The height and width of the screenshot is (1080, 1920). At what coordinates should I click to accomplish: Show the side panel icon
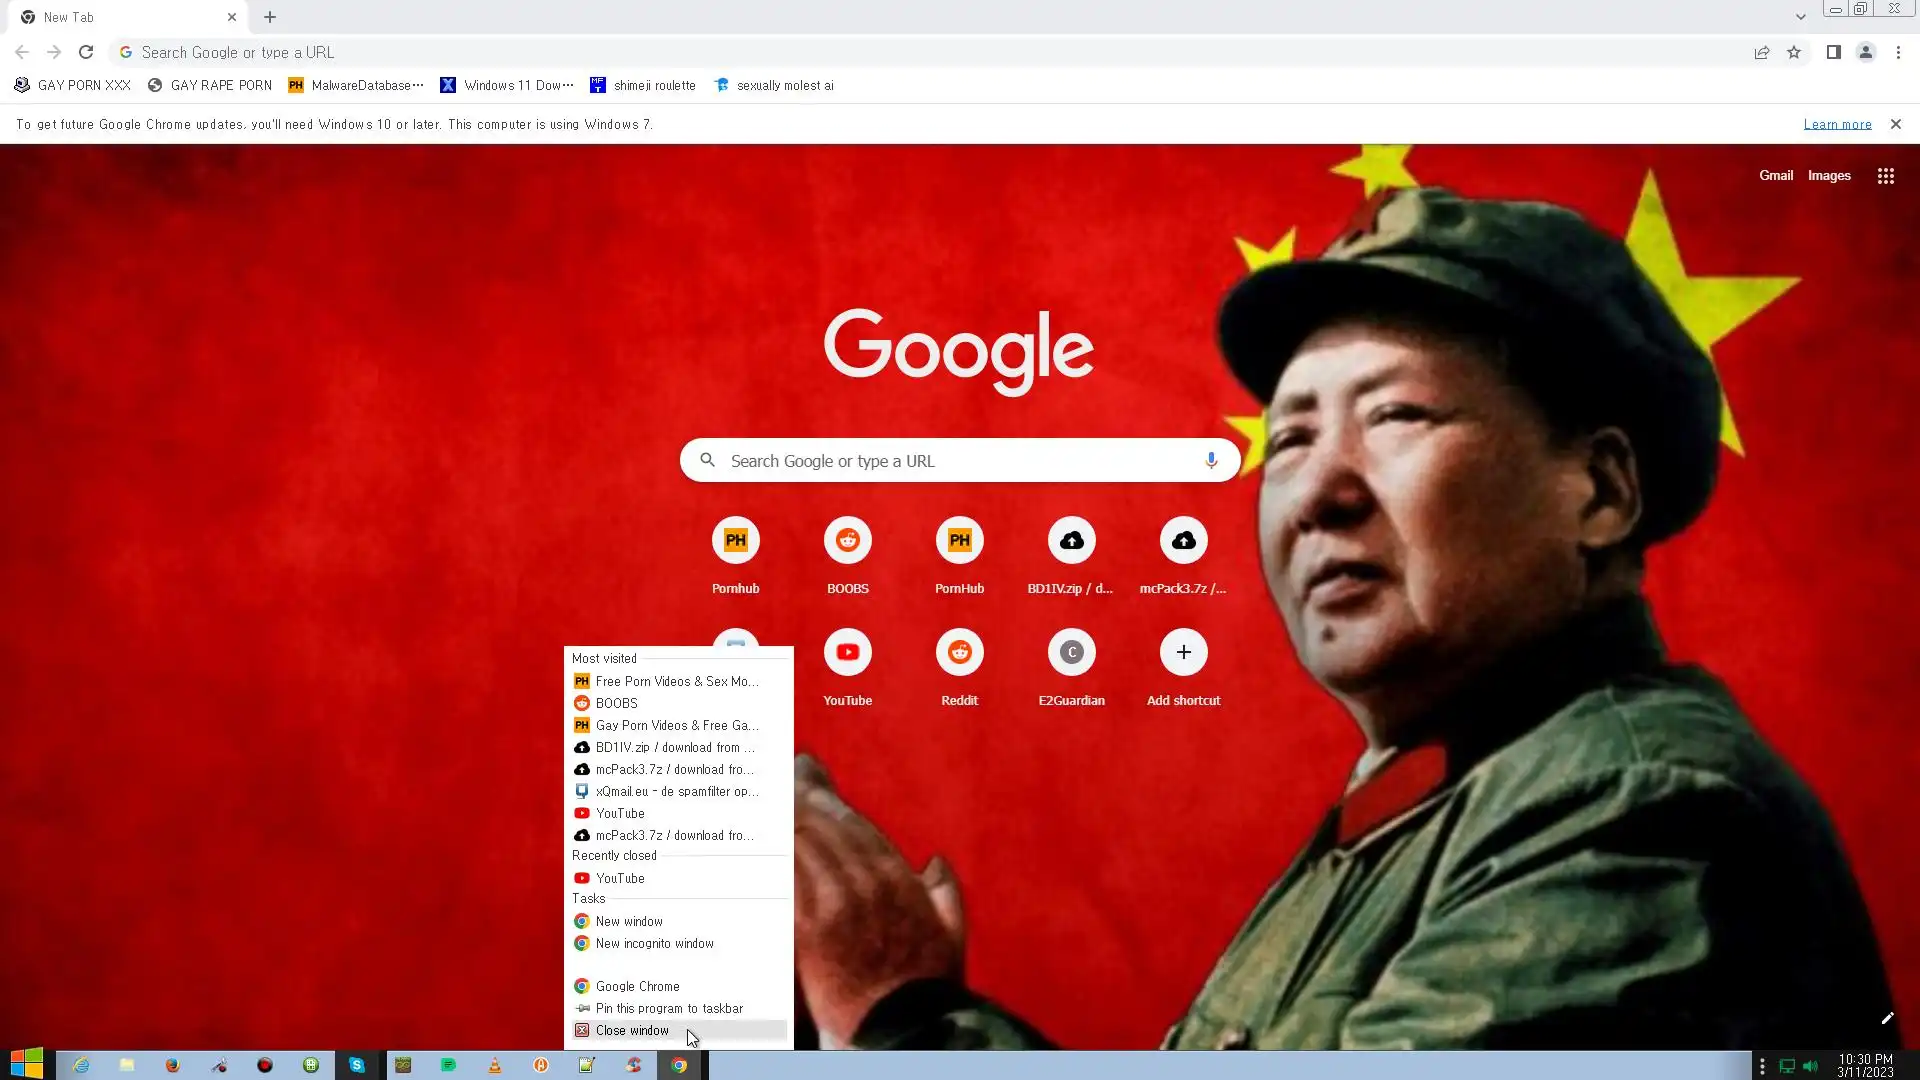(x=1833, y=52)
